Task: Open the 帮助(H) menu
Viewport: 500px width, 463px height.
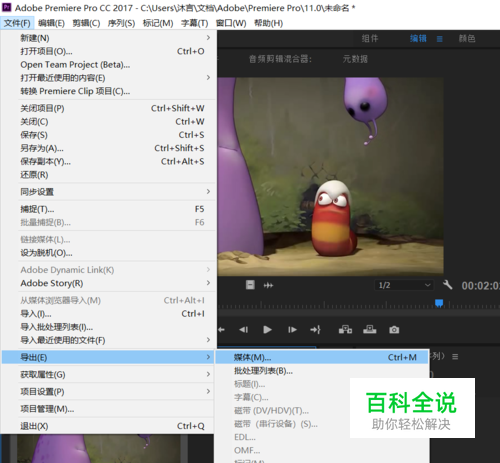Action: click(x=268, y=23)
